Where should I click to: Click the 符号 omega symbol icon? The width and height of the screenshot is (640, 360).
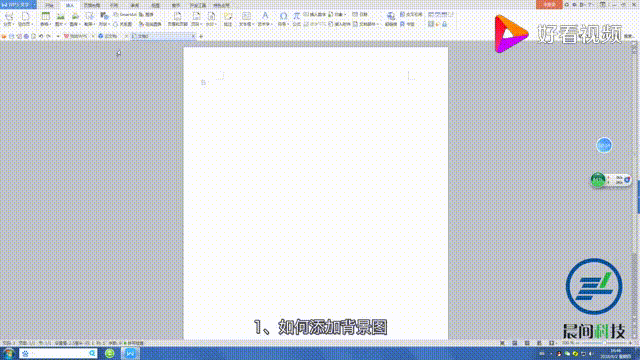point(283,19)
